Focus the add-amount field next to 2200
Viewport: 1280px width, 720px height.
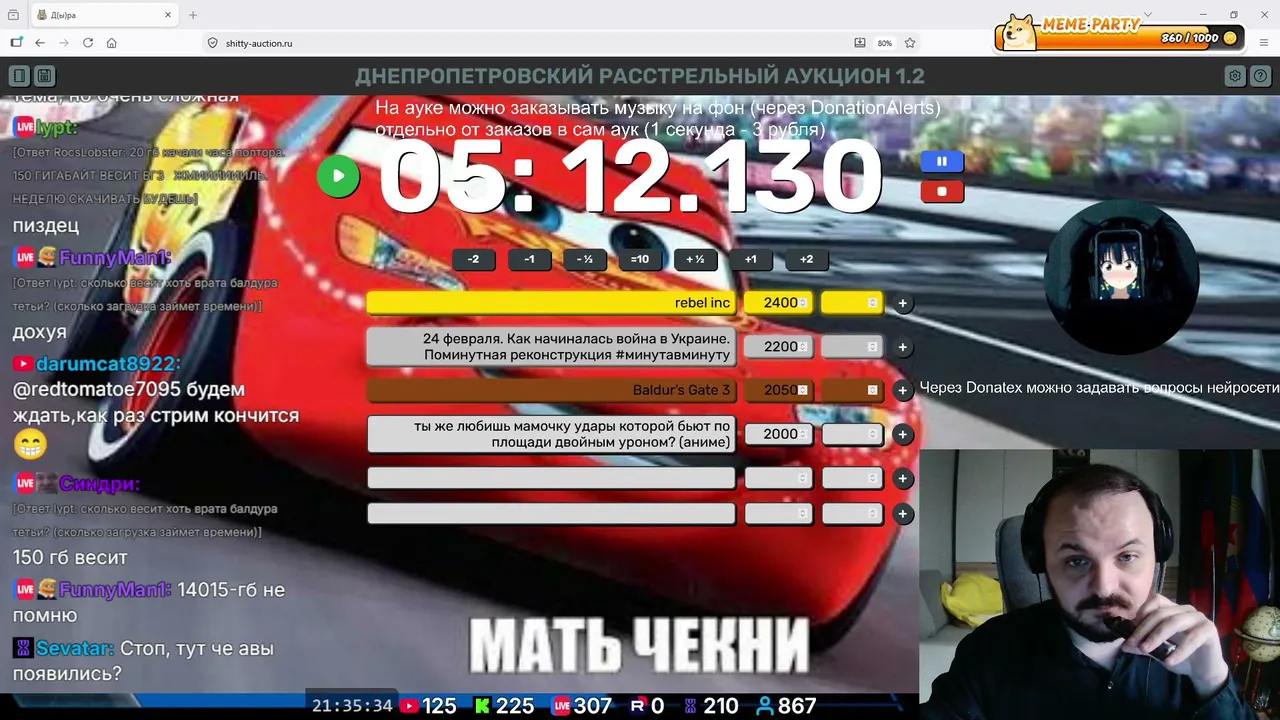852,347
